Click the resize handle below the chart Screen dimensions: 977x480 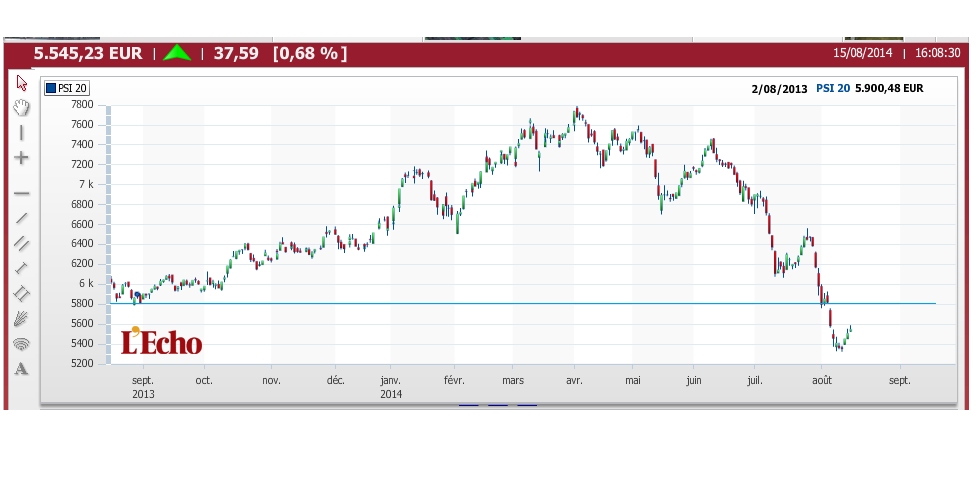497,405
